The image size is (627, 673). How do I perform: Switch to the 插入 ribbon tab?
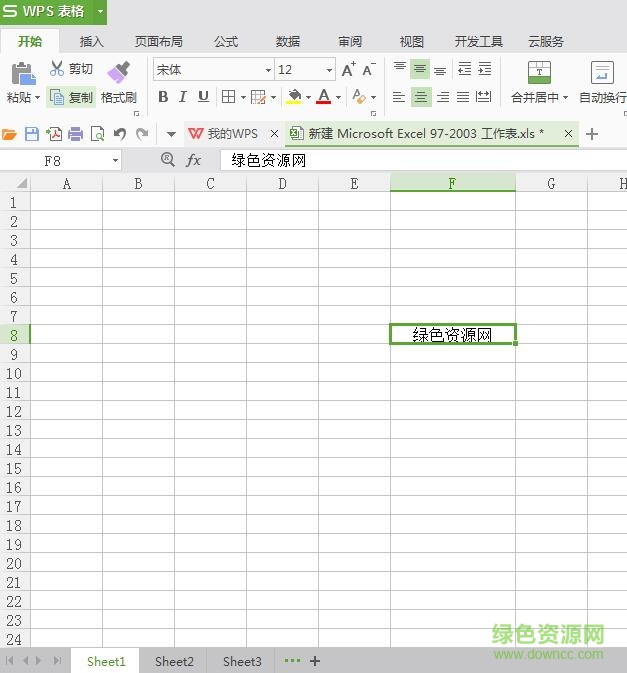click(92, 42)
